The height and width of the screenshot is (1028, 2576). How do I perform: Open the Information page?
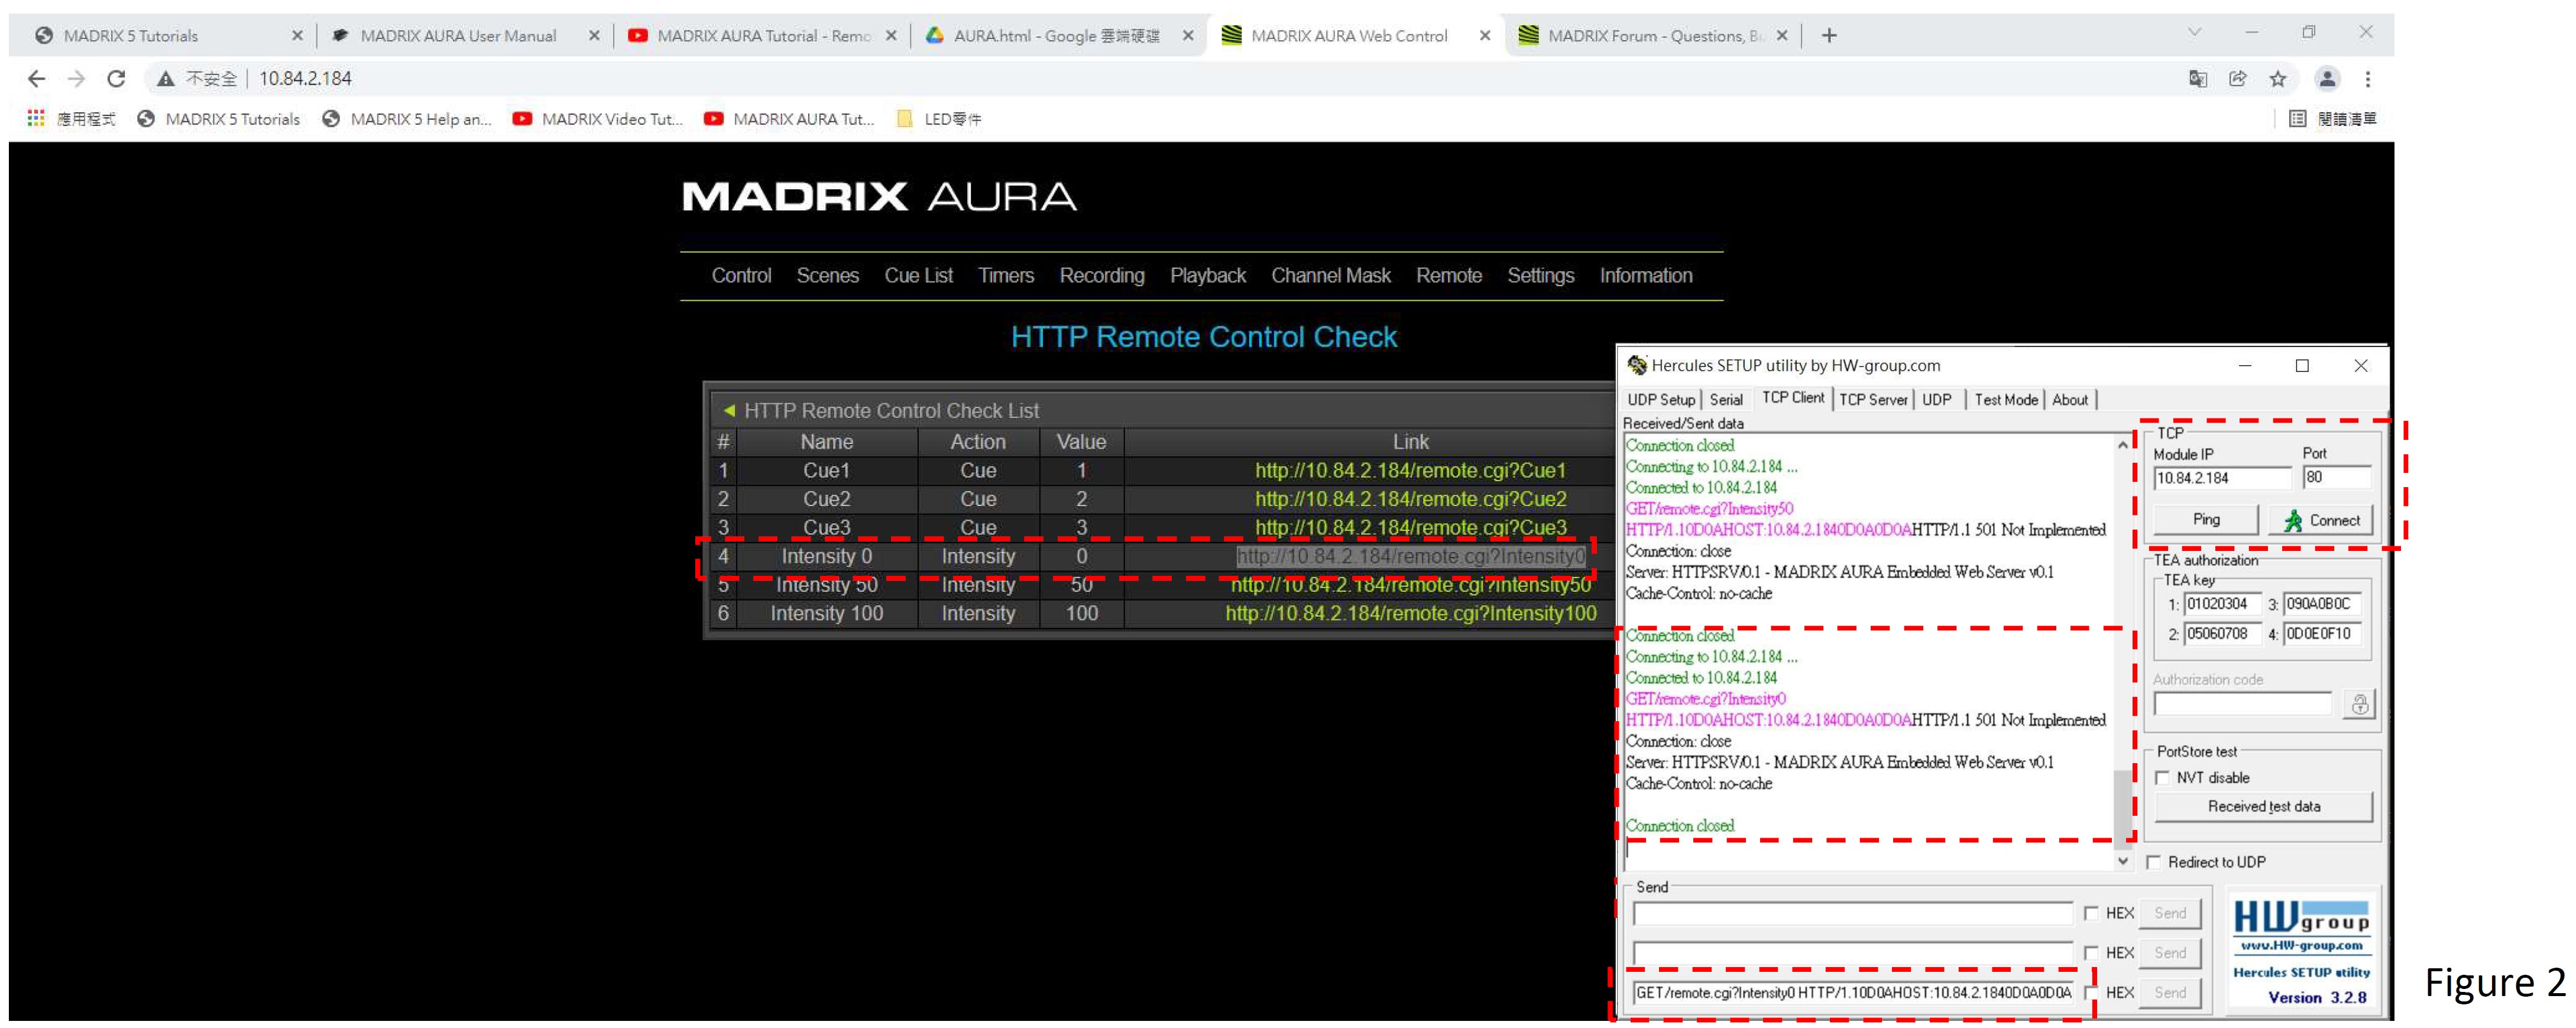(x=1646, y=276)
